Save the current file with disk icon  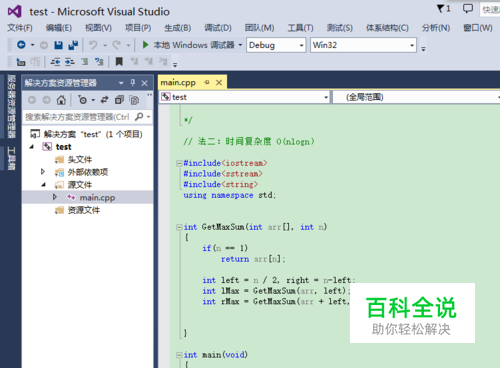pyautogui.click(x=59, y=45)
